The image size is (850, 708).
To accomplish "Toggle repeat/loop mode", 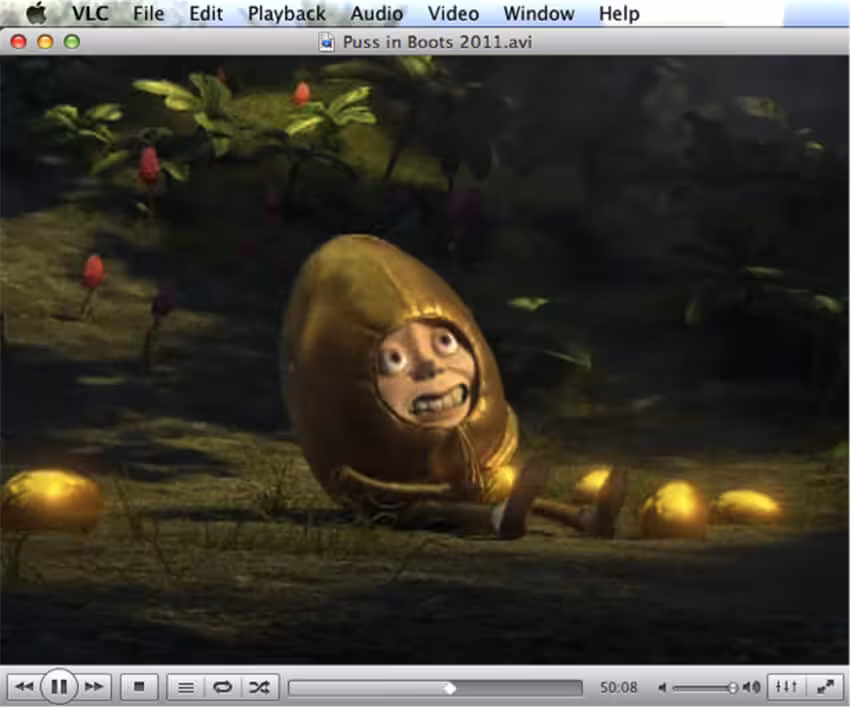I will (x=223, y=687).
